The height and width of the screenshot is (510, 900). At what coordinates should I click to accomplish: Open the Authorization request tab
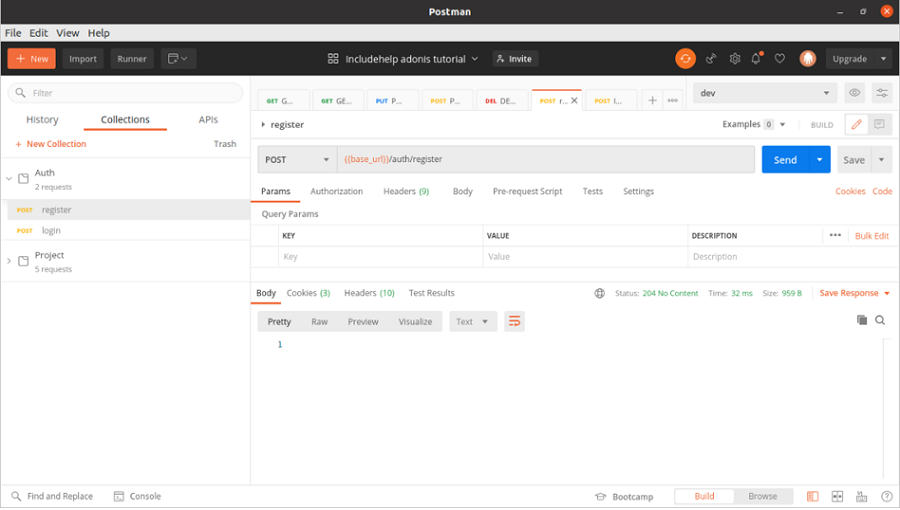(x=336, y=191)
